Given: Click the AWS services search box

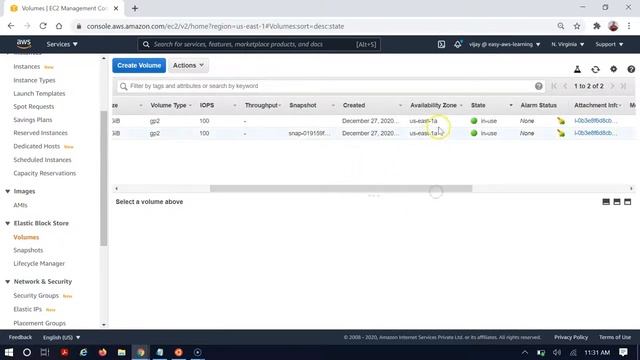Looking at the screenshot, I should (x=259, y=44).
